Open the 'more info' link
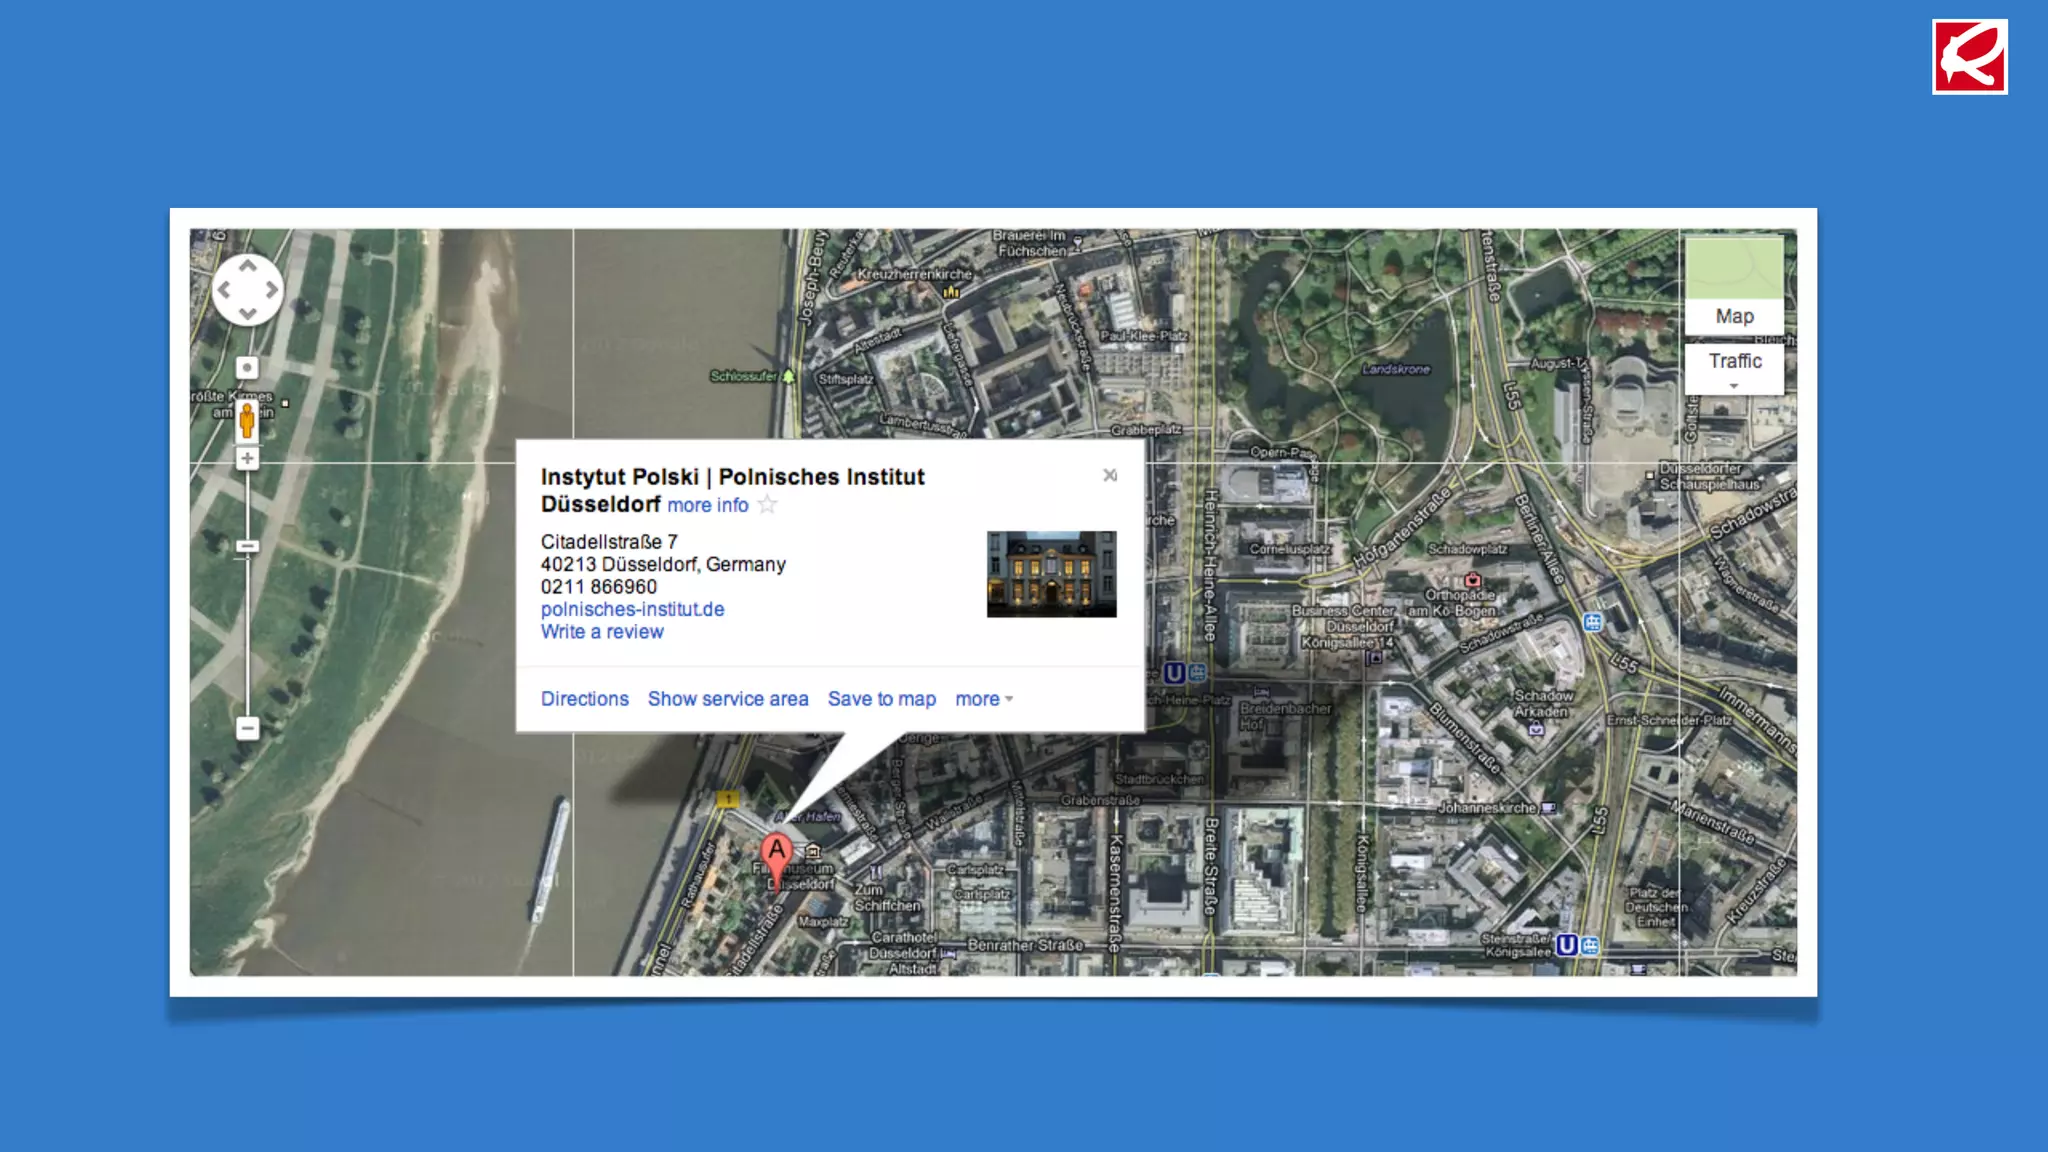Viewport: 2048px width, 1152px height. [707, 505]
